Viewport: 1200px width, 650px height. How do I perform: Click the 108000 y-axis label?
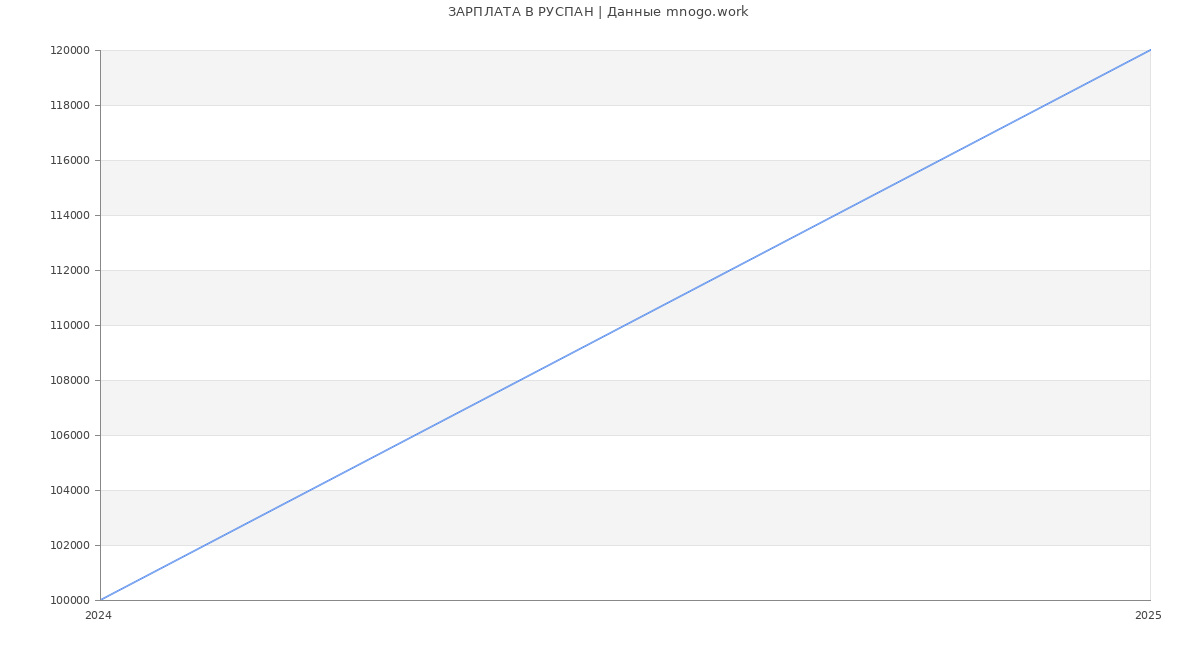click(x=70, y=380)
